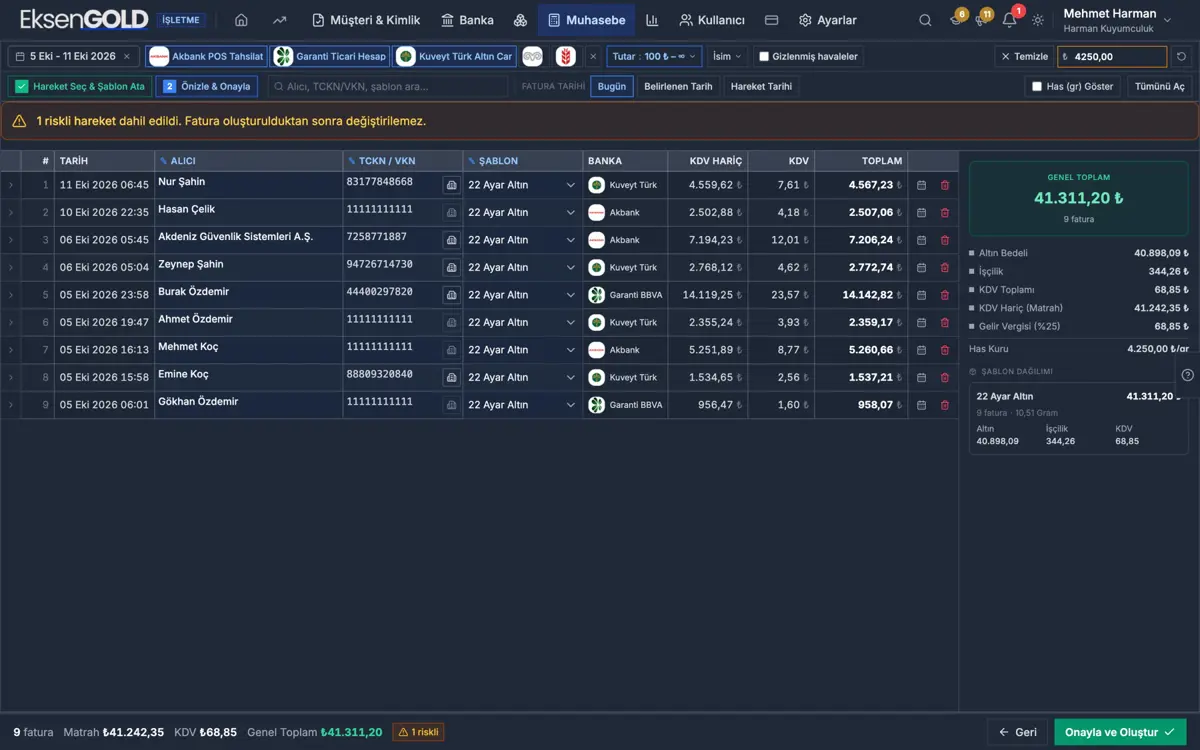Open the 5 Eki - 11 Eki 2026 date range
Viewport: 1200px width, 750px height.
tap(73, 57)
